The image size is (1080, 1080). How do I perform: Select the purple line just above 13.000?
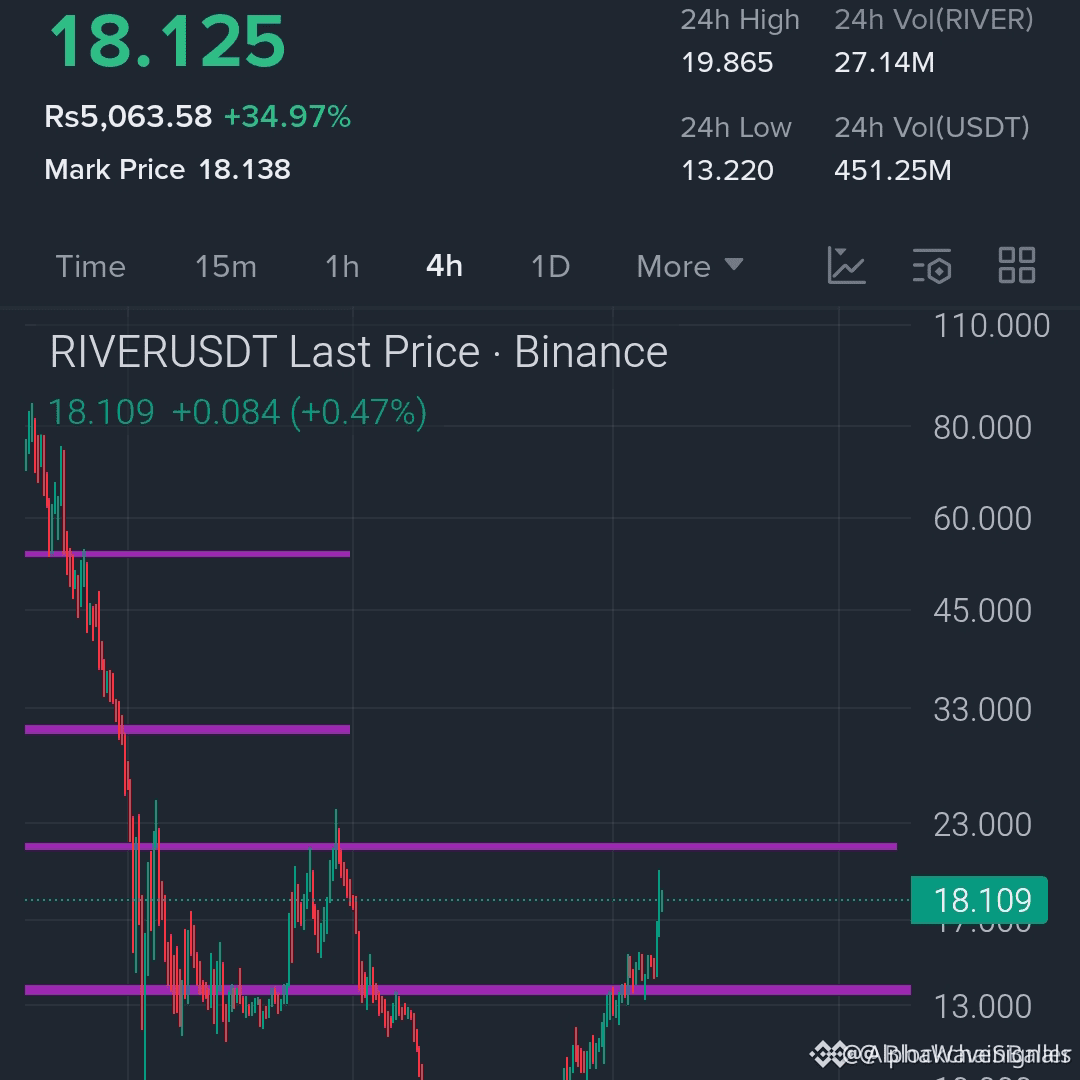coord(468,990)
